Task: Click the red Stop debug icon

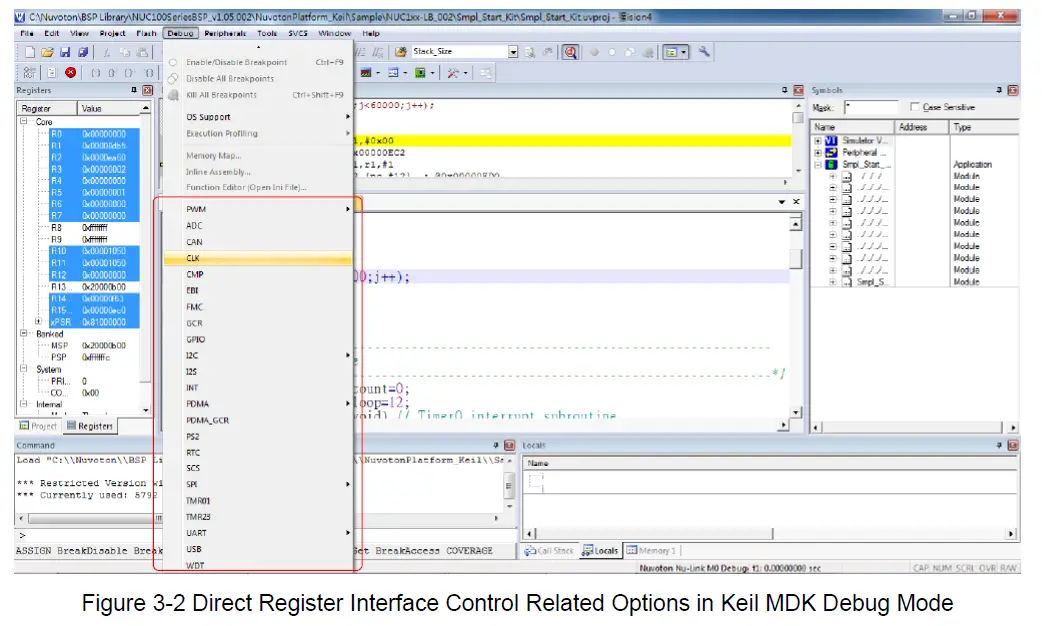Action: 70,73
